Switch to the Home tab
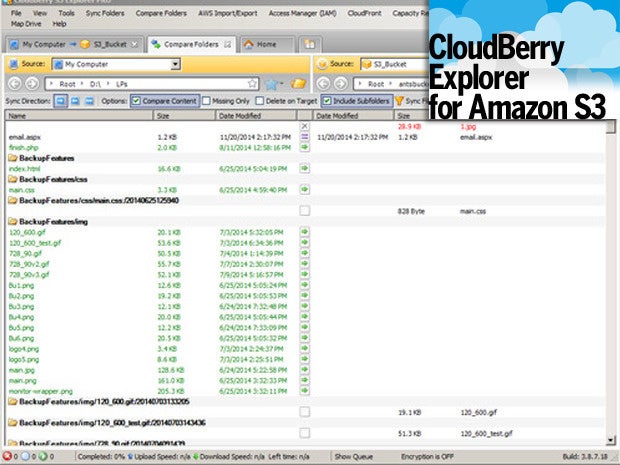Image resolution: width=620 pixels, height=465 pixels. point(267,44)
